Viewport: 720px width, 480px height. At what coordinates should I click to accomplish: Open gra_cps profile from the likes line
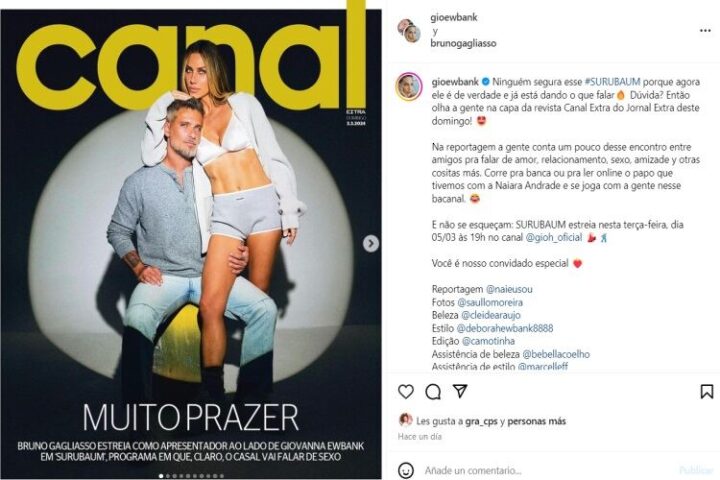pos(481,421)
